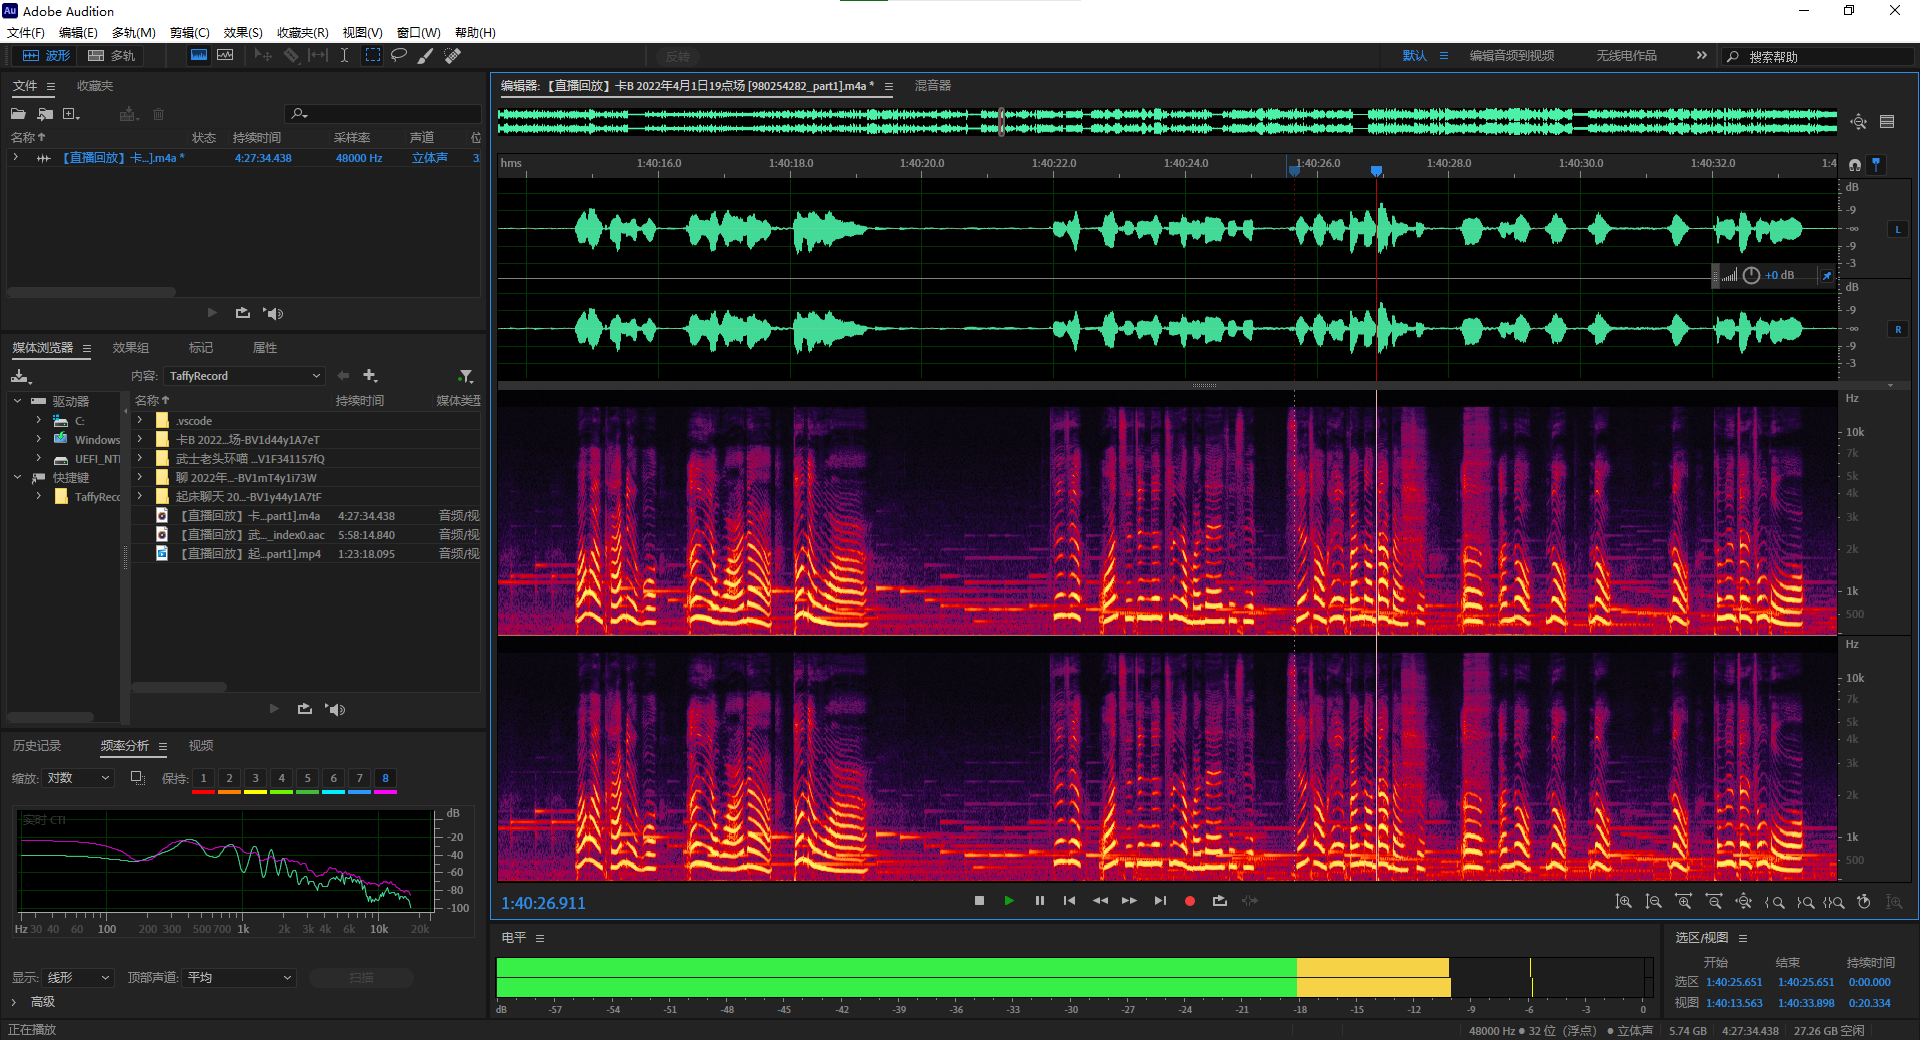Switch to the 混音器 tab
Screen dimensions: 1920x1040
(933, 86)
